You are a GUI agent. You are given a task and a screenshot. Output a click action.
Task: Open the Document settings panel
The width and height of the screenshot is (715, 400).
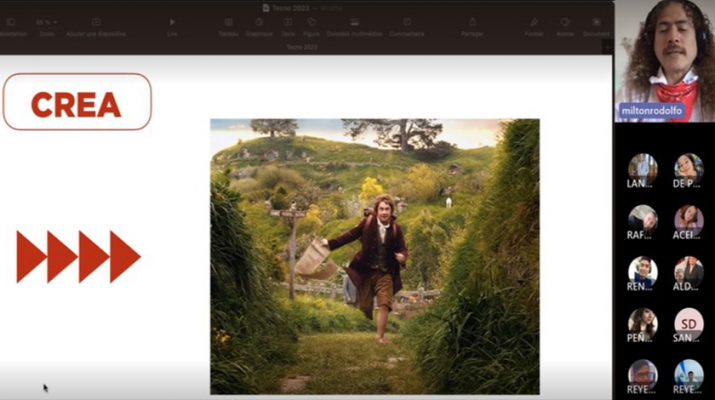(597, 23)
